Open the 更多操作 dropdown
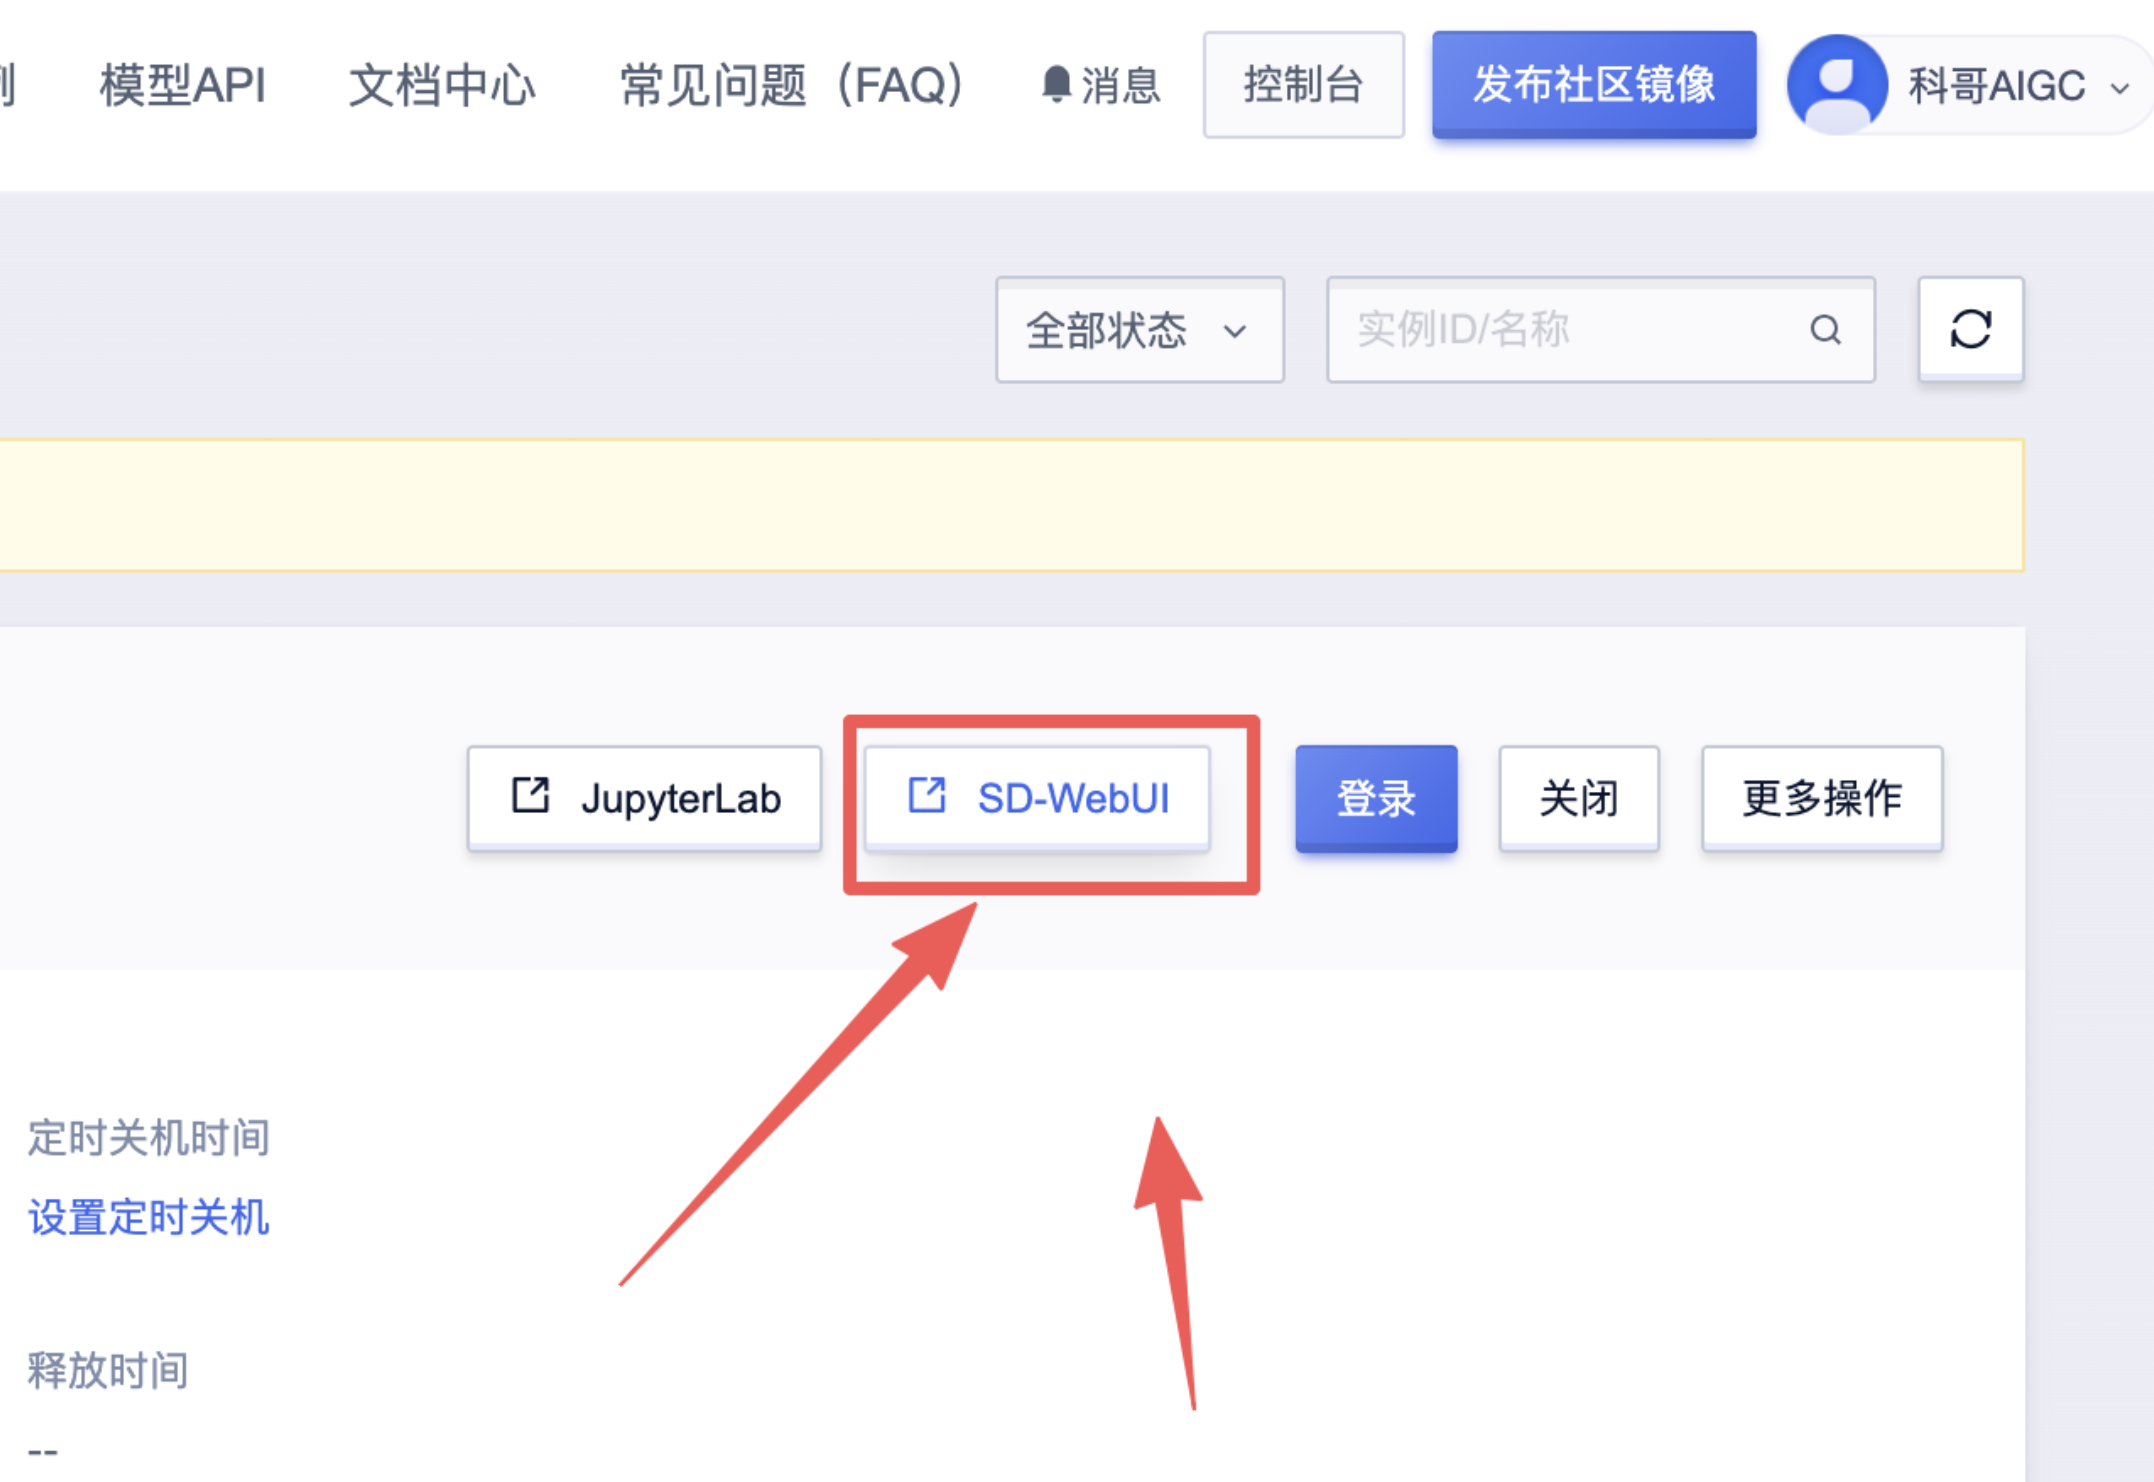2154x1482 pixels. pyautogui.click(x=1821, y=798)
